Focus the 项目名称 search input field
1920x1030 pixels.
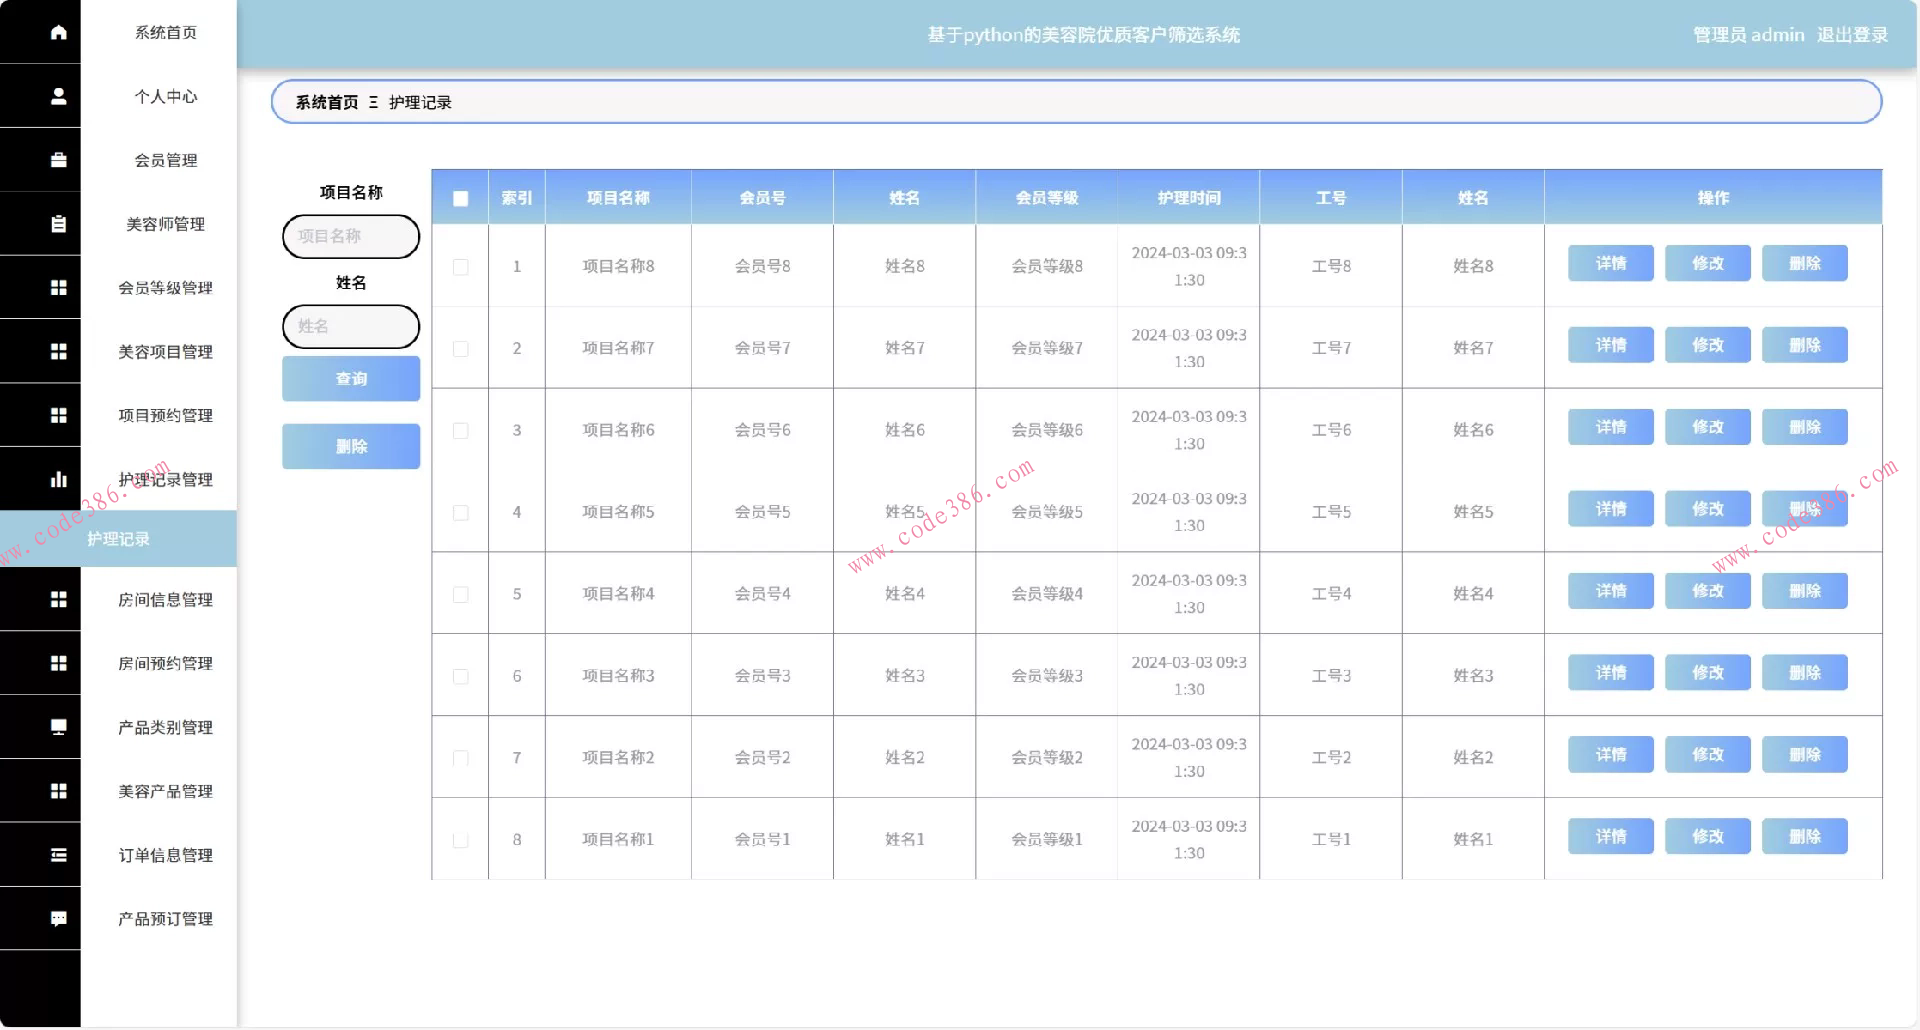(351, 237)
